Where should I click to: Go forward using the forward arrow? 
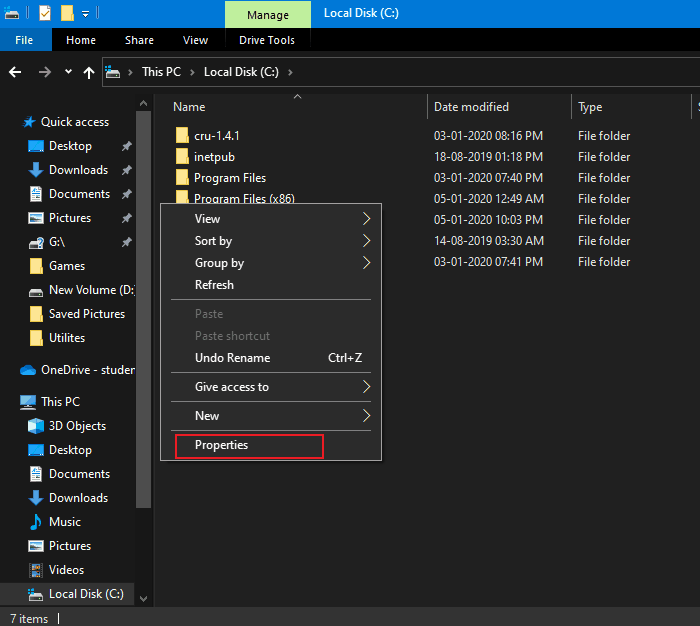tap(45, 72)
